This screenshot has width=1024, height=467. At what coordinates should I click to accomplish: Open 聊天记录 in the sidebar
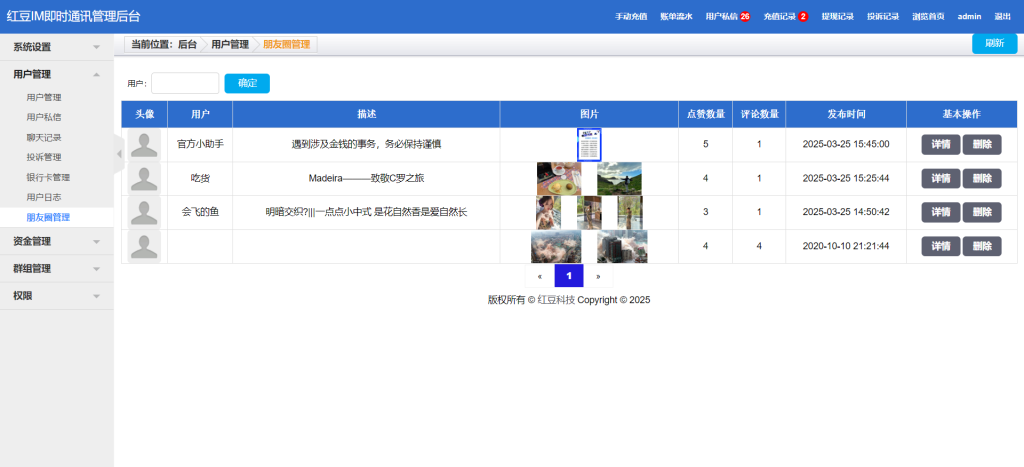click(44, 137)
